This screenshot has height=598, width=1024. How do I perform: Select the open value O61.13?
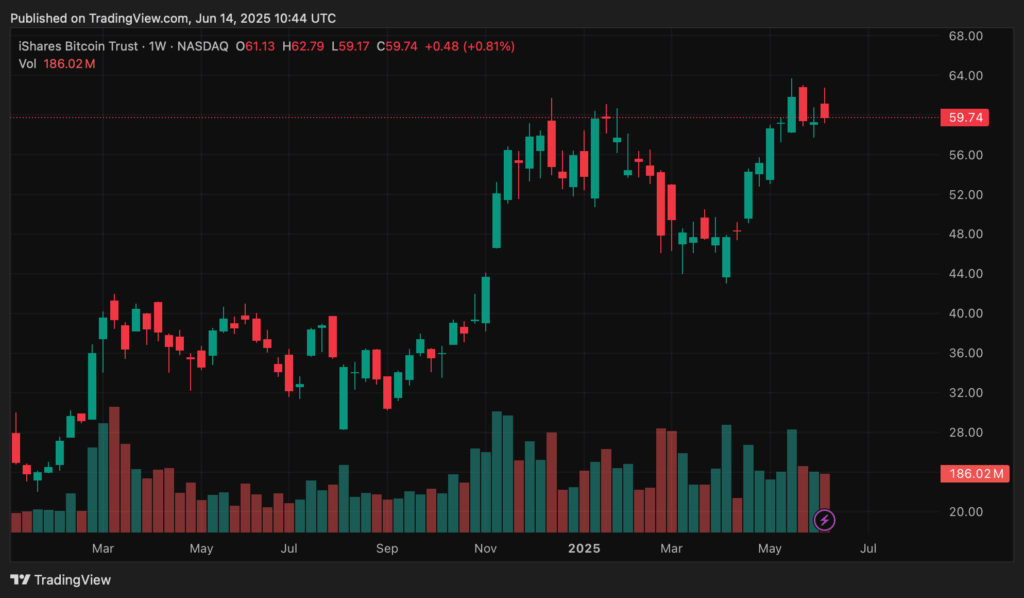pyautogui.click(x=255, y=46)
